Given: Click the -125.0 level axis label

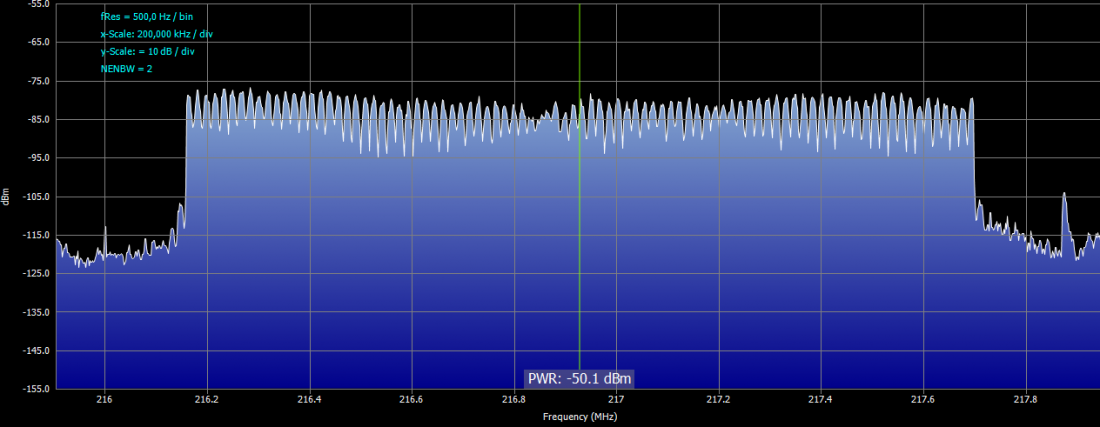Looking at the screenshot, I should [x=37, y=273].
